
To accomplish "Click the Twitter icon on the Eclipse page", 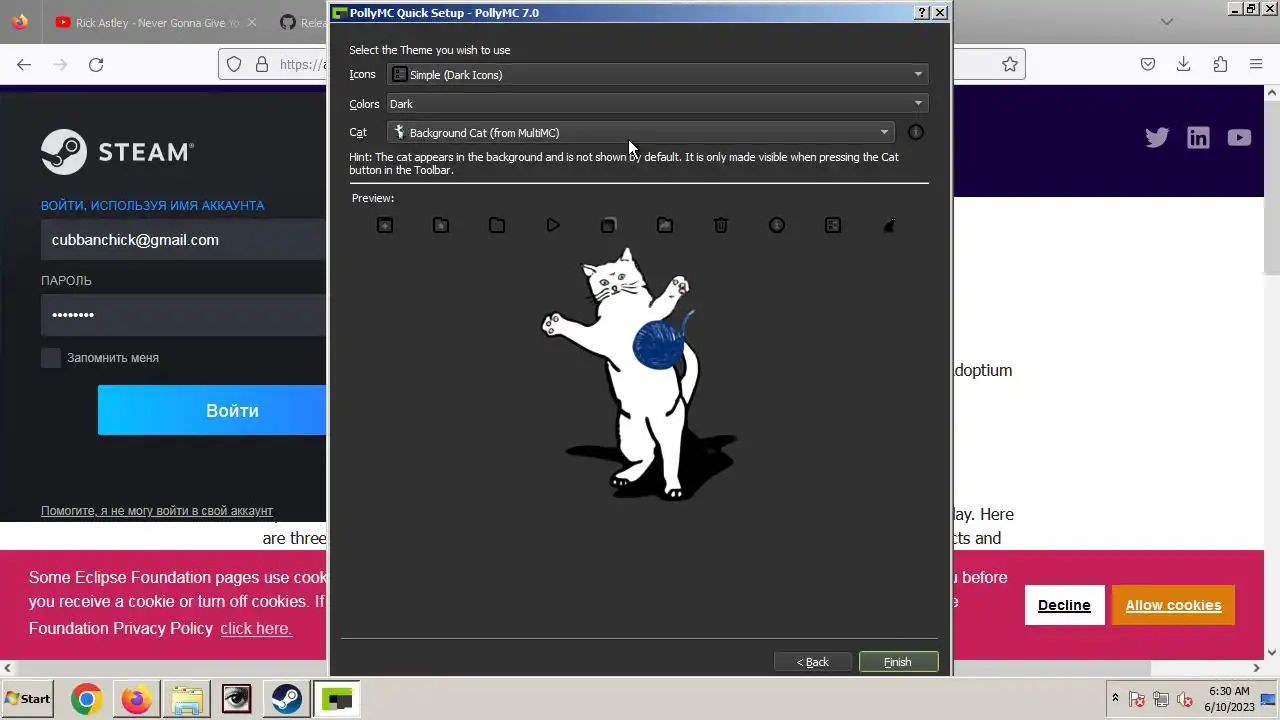I will (x=1157, y=138).
